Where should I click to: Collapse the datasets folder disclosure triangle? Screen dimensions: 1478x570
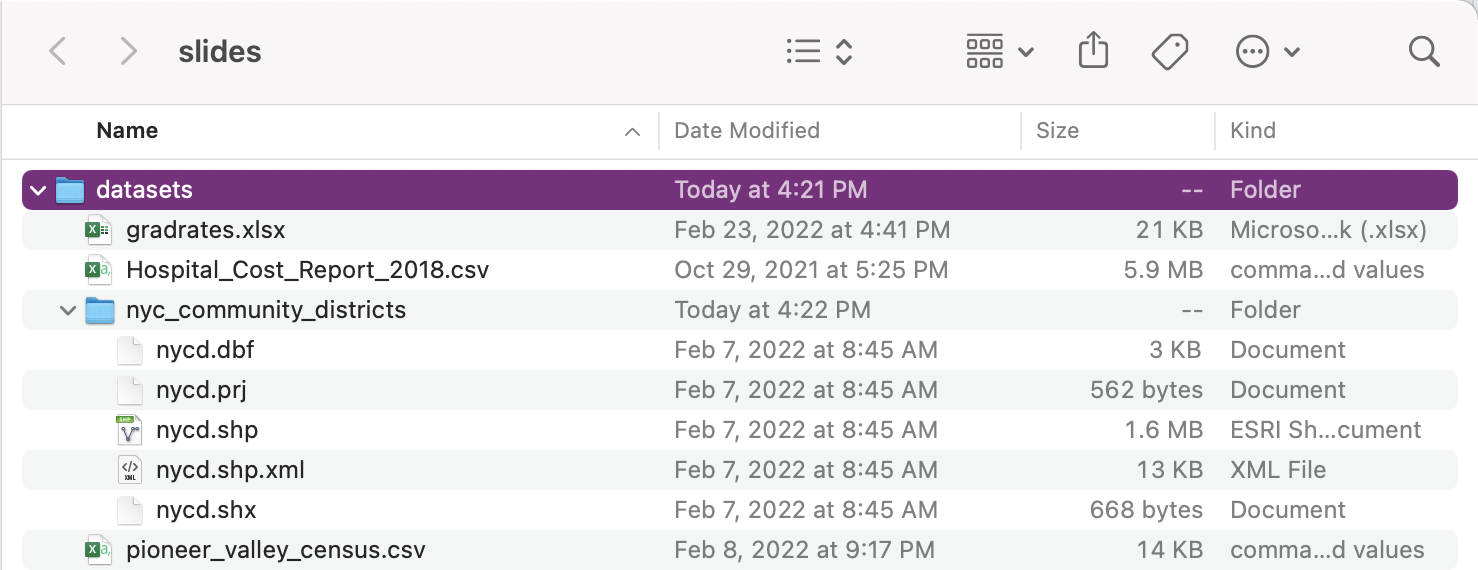[38, 190]
